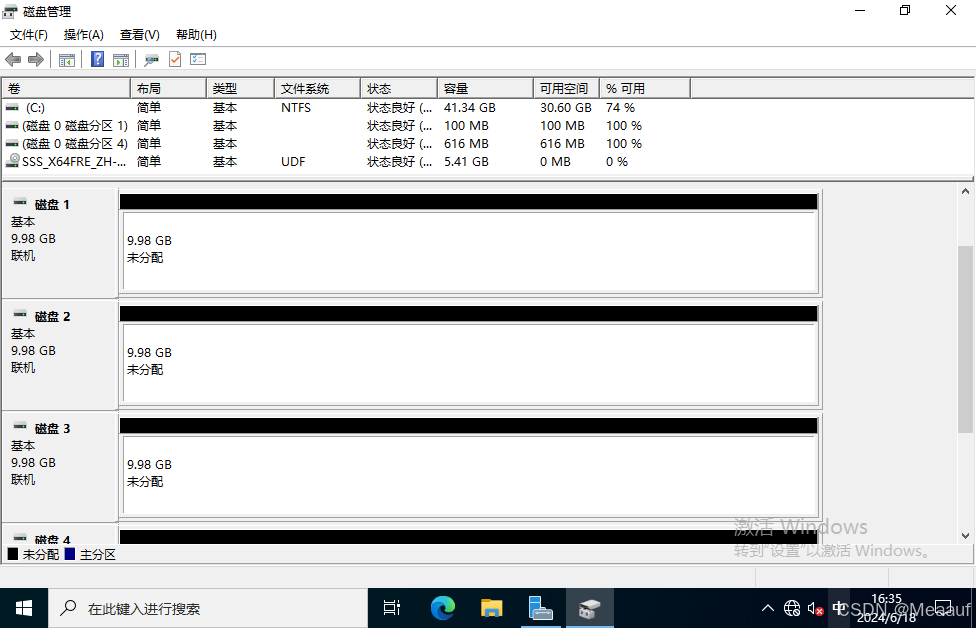Select 磁盘 2 unallocated 9.98 GB region
The width and height of the screenshot is (976, 628).
470,362
